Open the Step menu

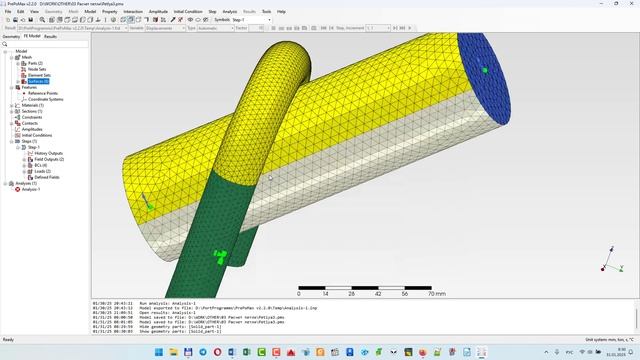pos(212,11)
